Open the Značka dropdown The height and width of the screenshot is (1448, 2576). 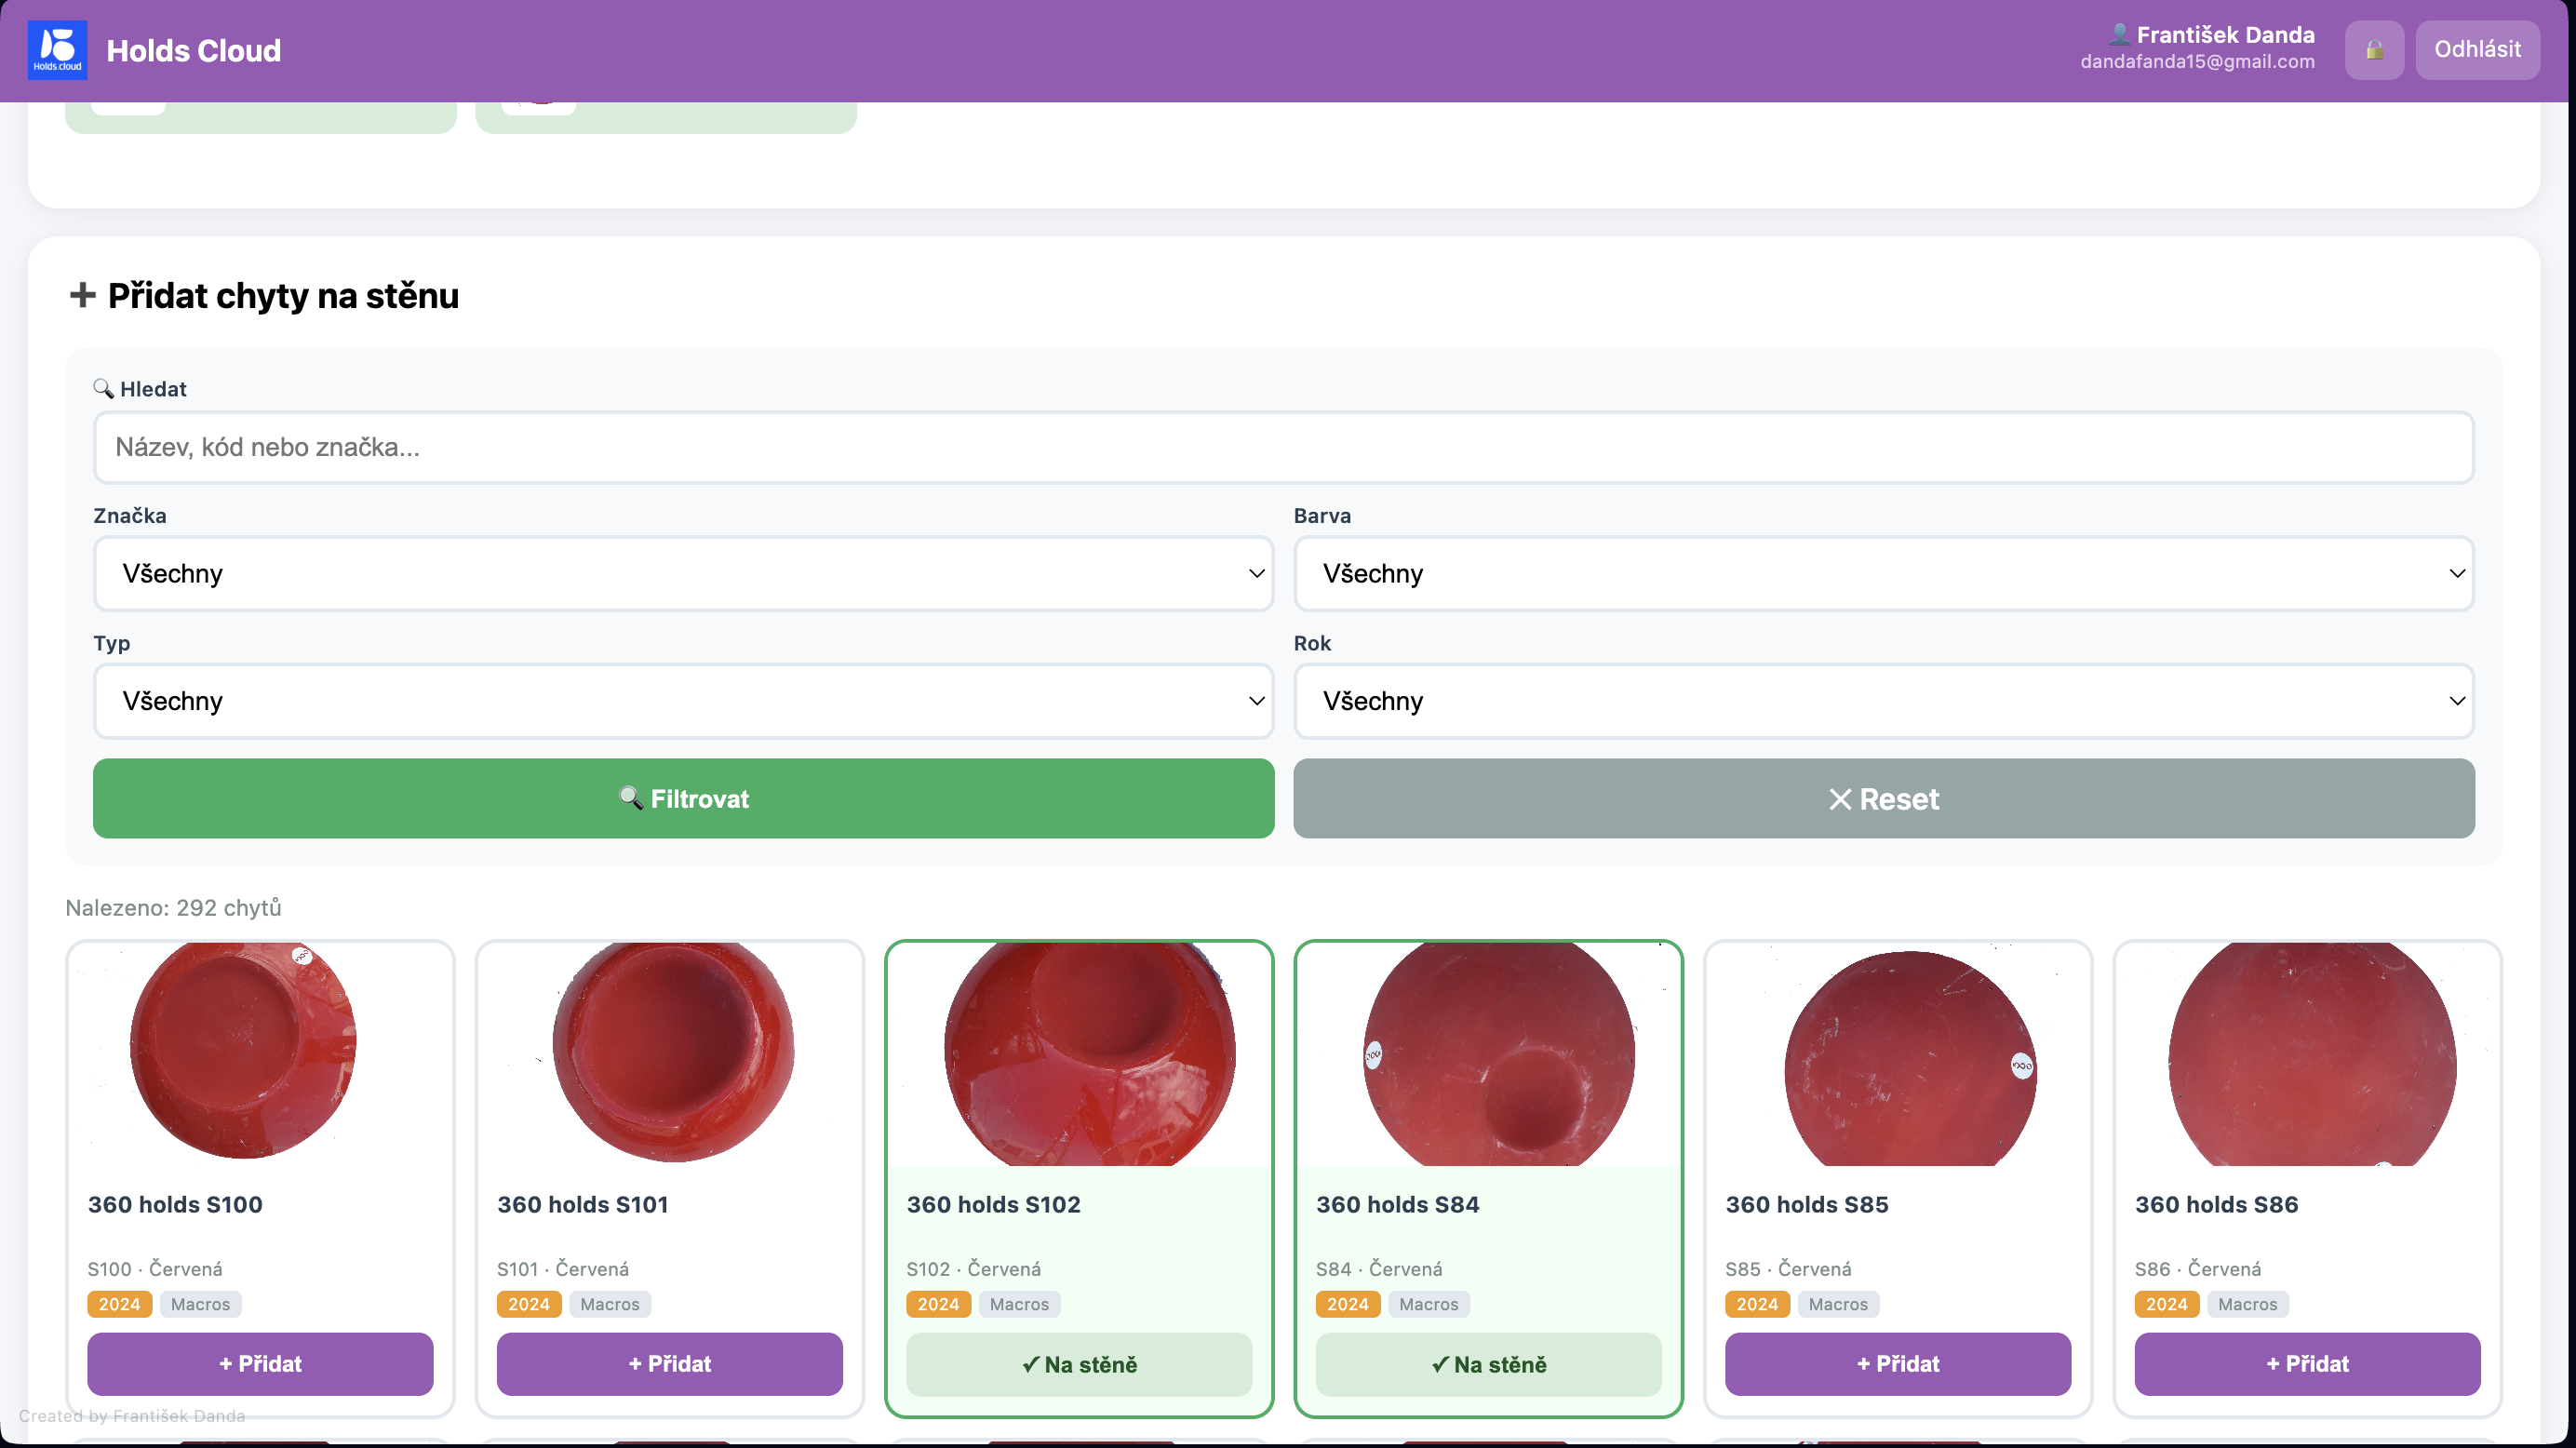(x=683, y=573)
